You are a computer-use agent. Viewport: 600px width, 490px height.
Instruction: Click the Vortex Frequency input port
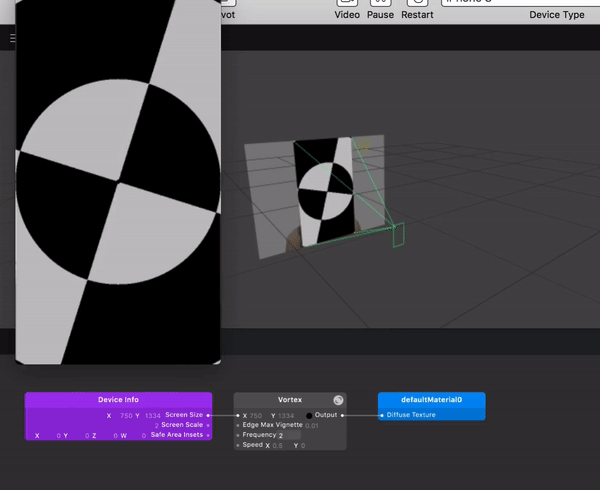[x=238, y=435]
